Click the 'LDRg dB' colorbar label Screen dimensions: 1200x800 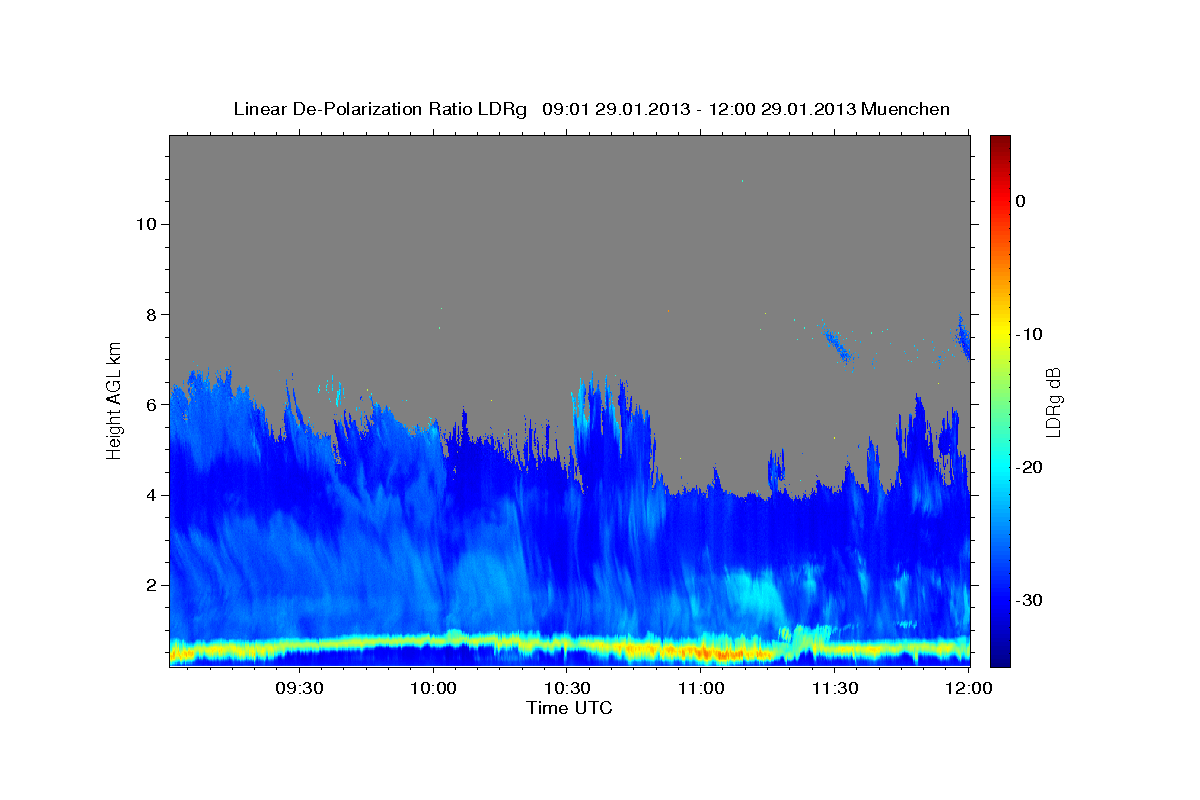pos(1053,402)
